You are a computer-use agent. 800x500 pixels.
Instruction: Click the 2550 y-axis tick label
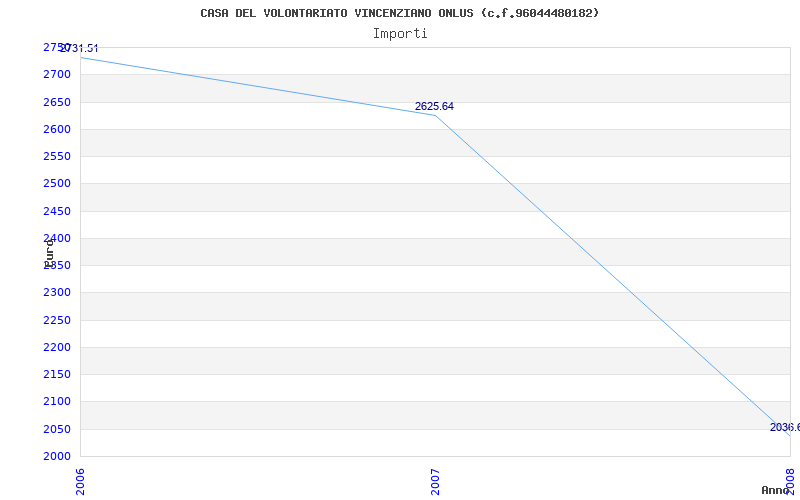(x=57, y=156)
